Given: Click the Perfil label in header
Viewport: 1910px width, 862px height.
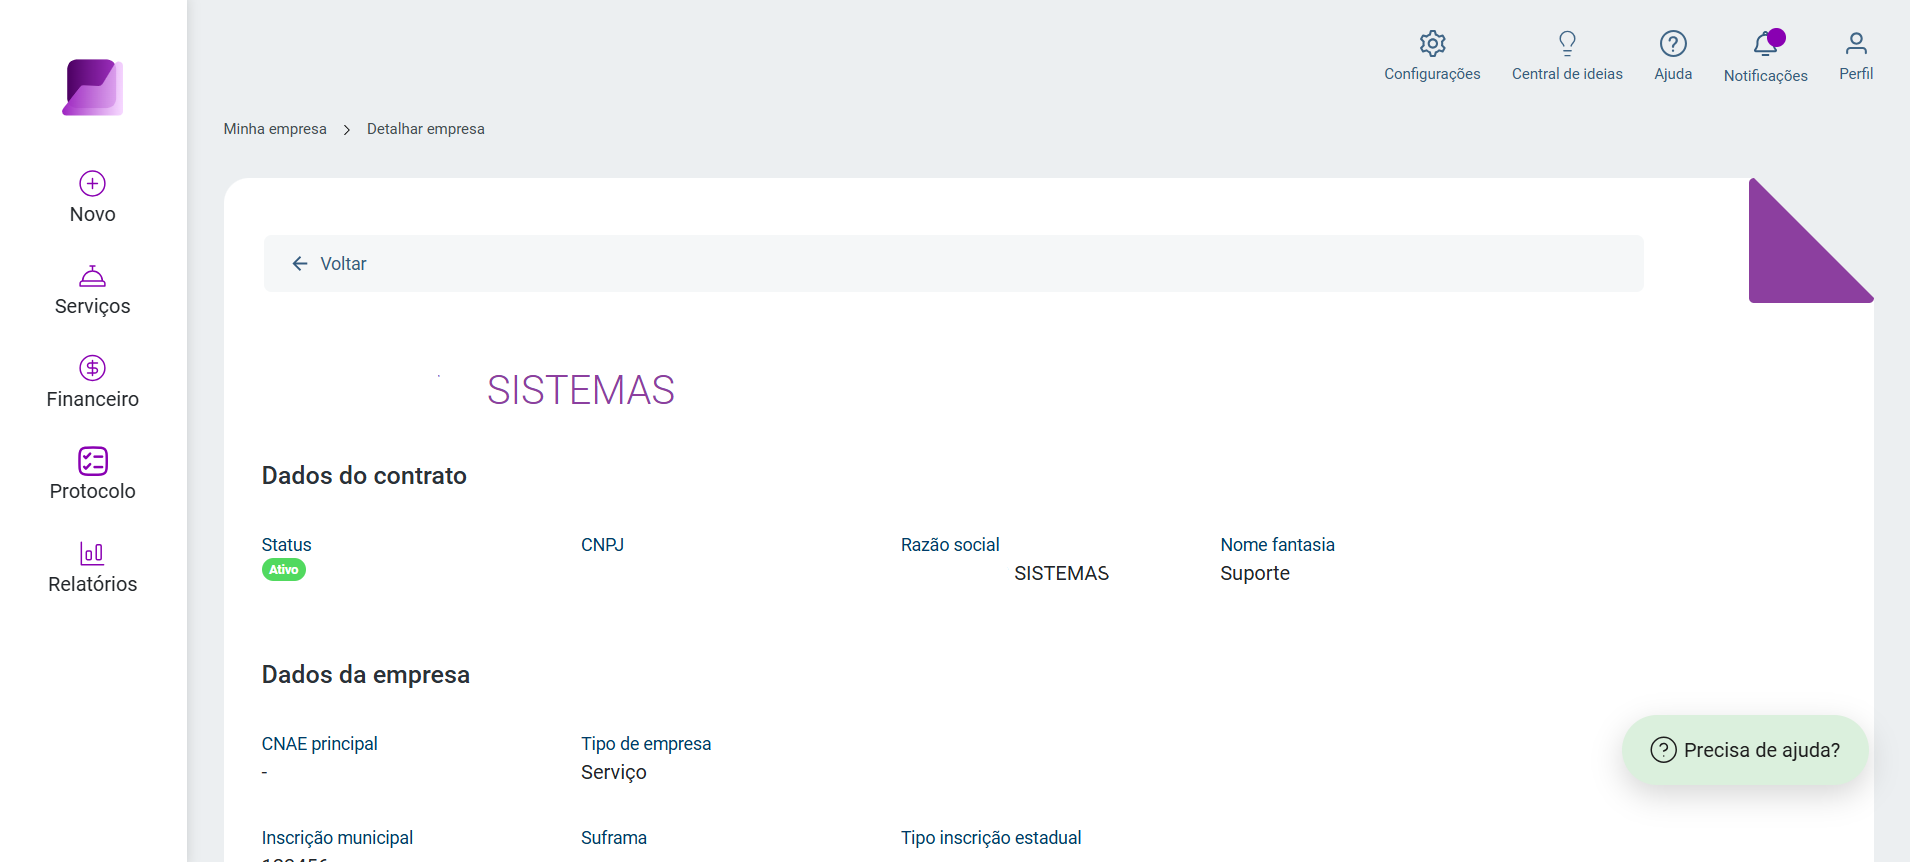Looking at the screenshot, I should [x=1856, y=74].
